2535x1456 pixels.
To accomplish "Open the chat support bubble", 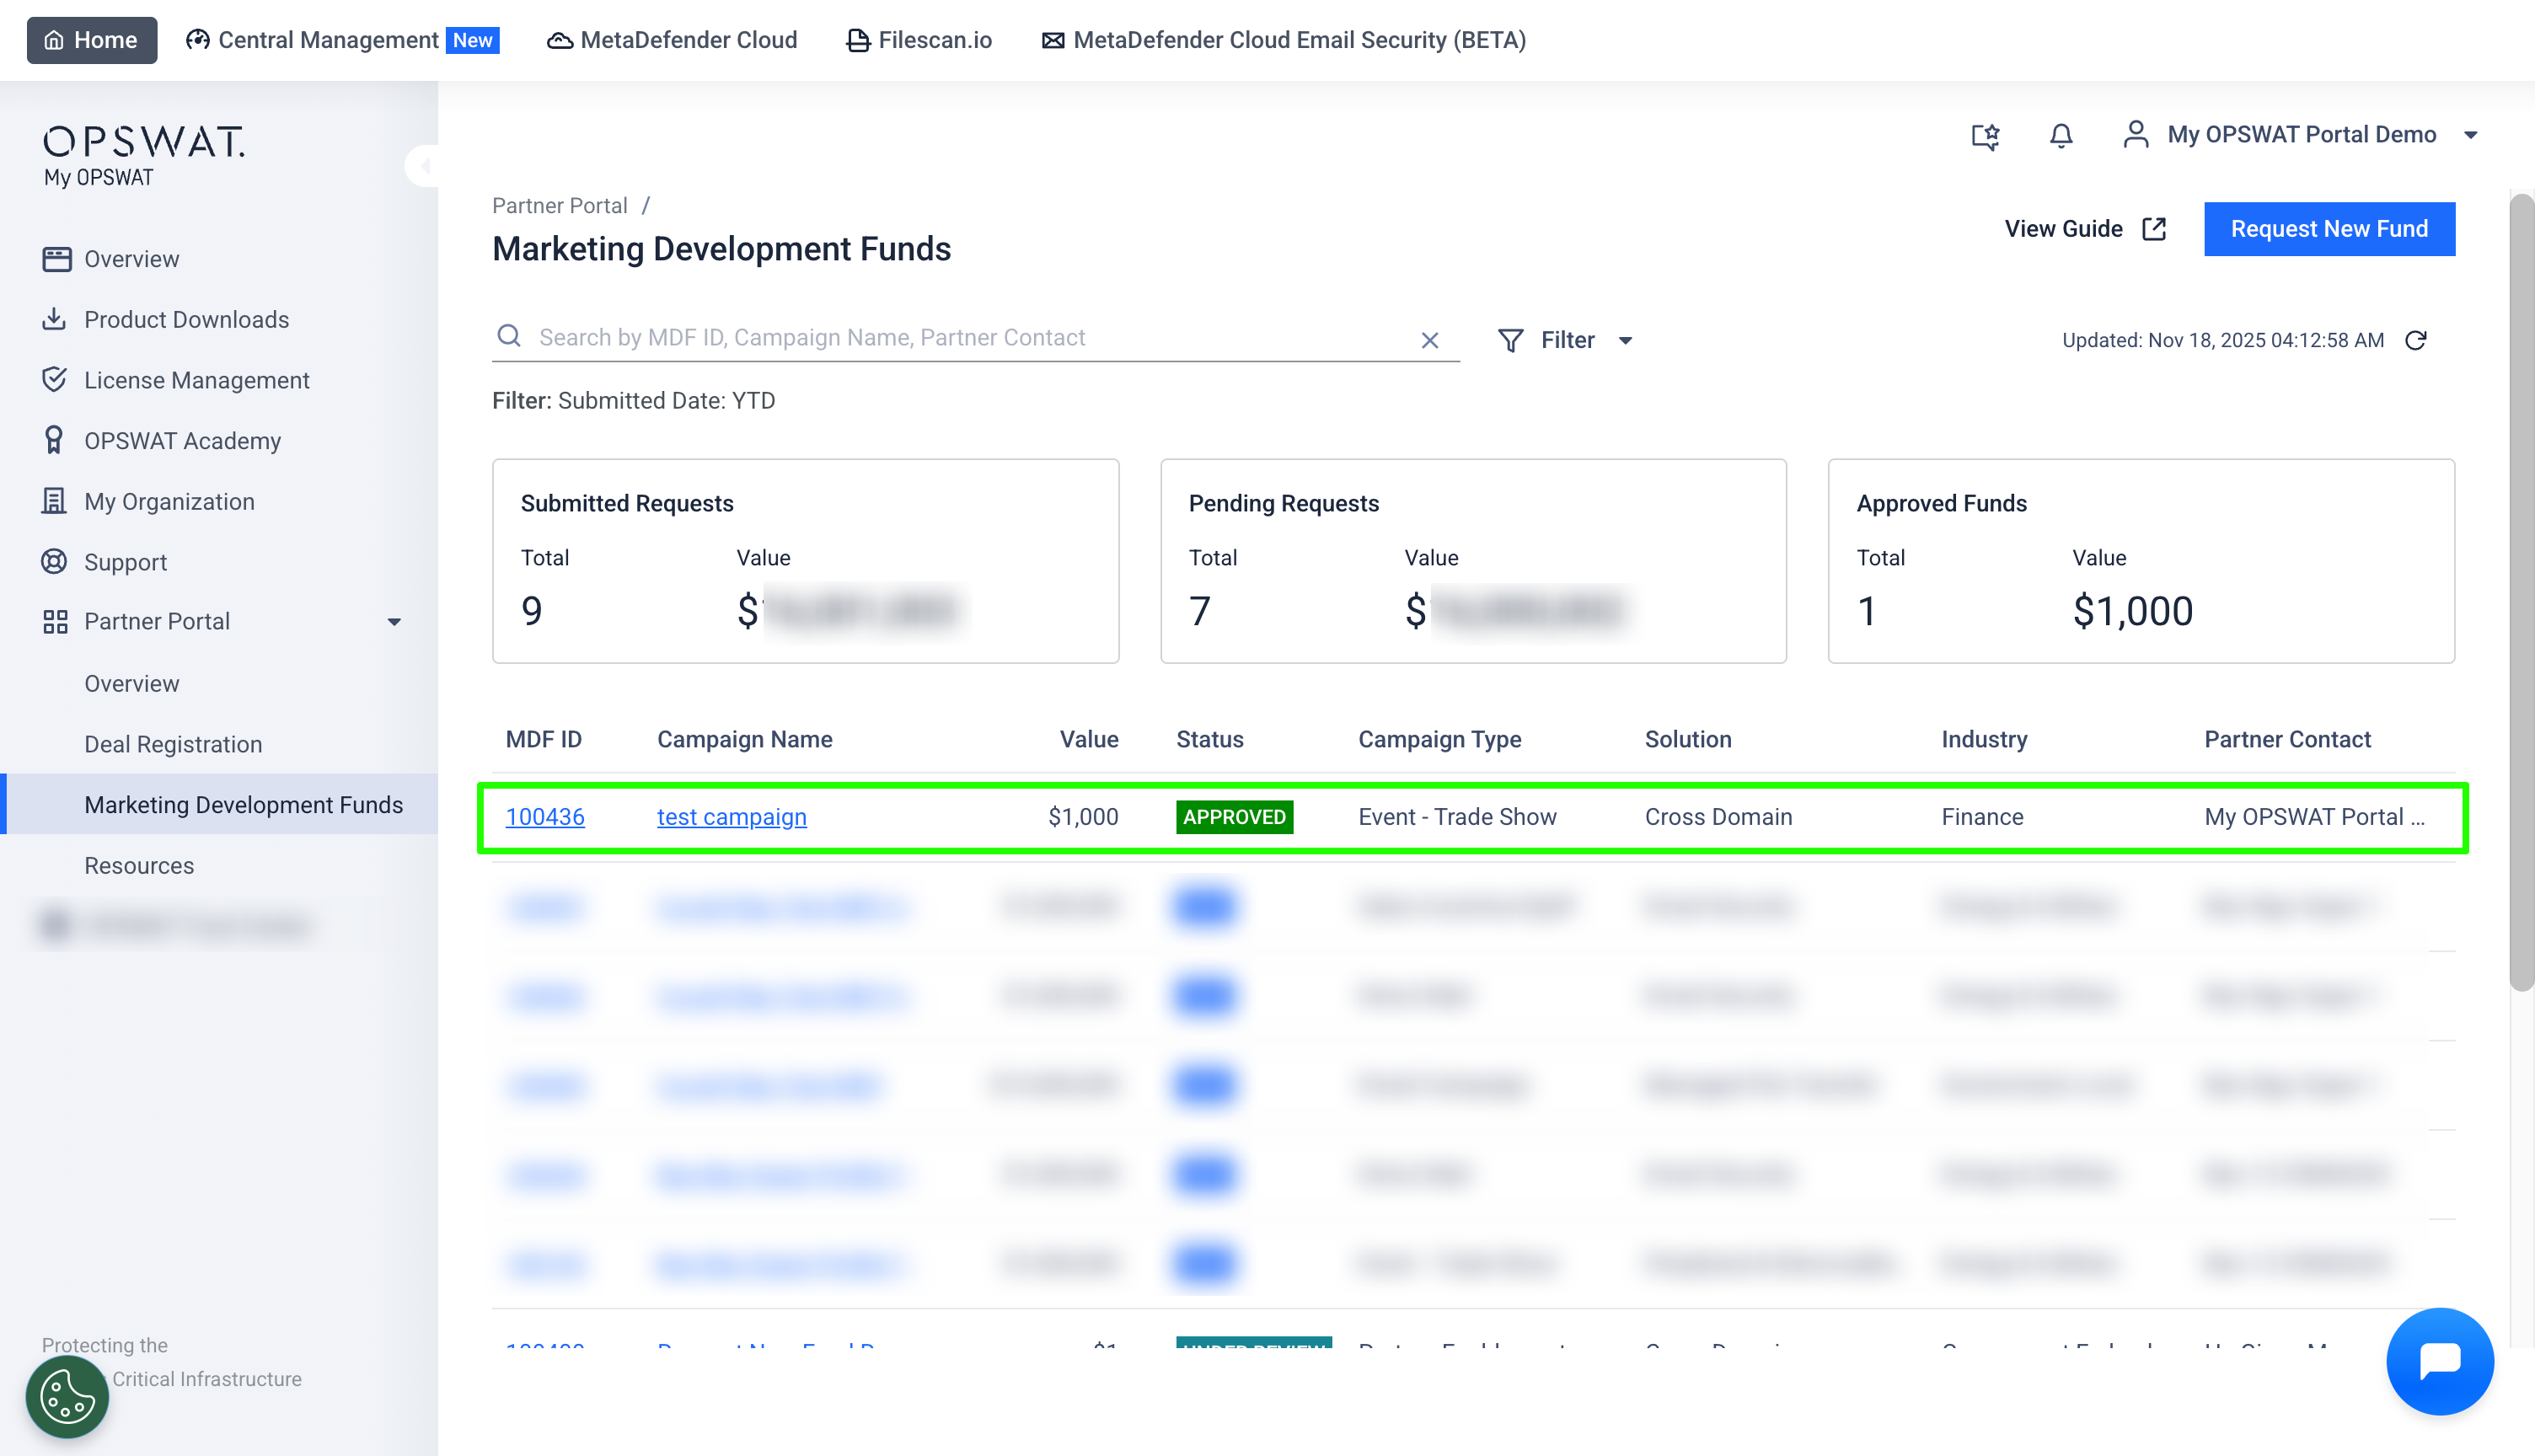I will coord(2439,1360).
